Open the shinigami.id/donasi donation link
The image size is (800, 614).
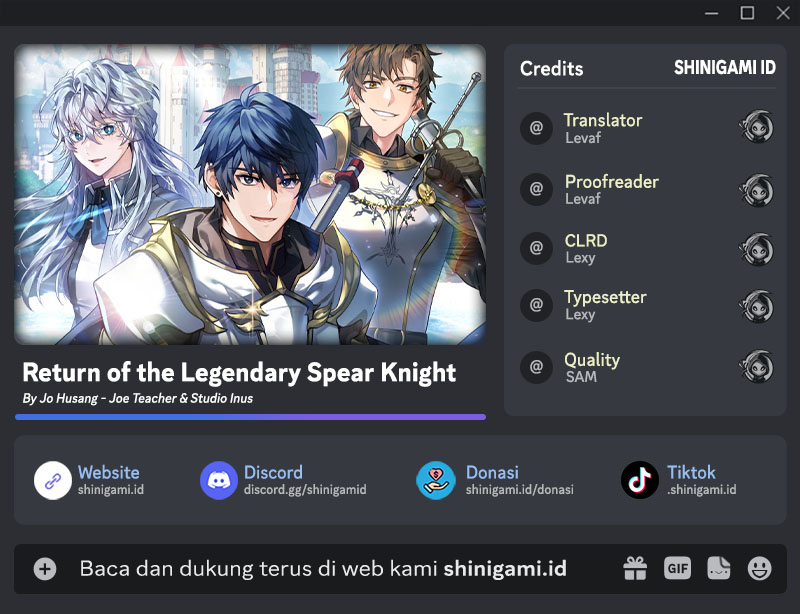[x=519, y=490]
